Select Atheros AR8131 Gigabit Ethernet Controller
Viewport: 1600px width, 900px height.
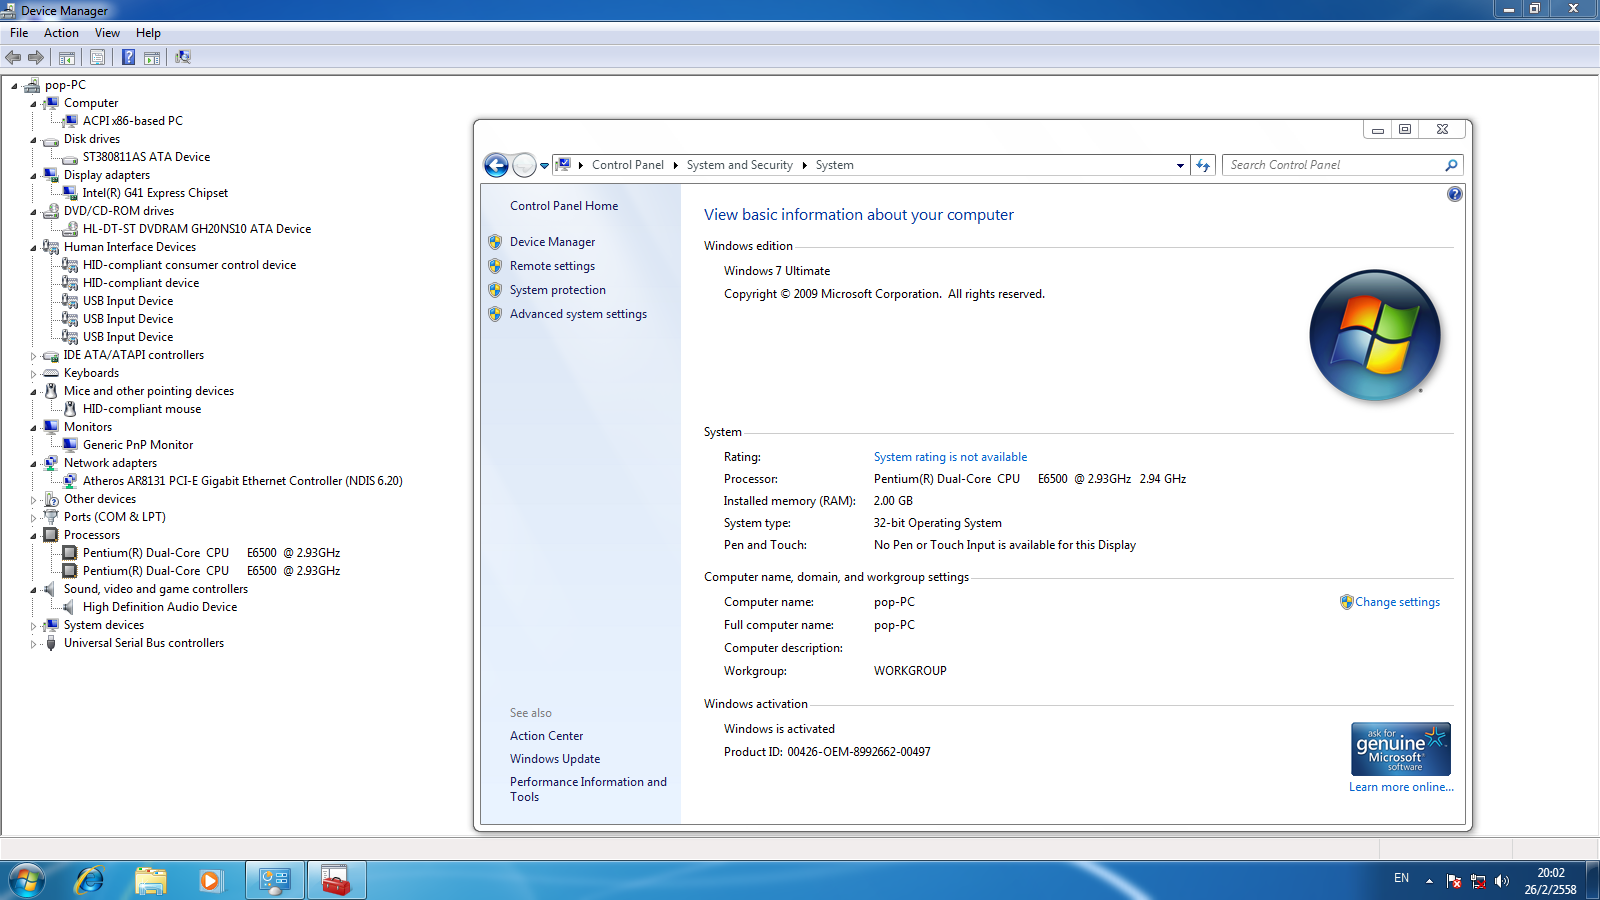243,481
